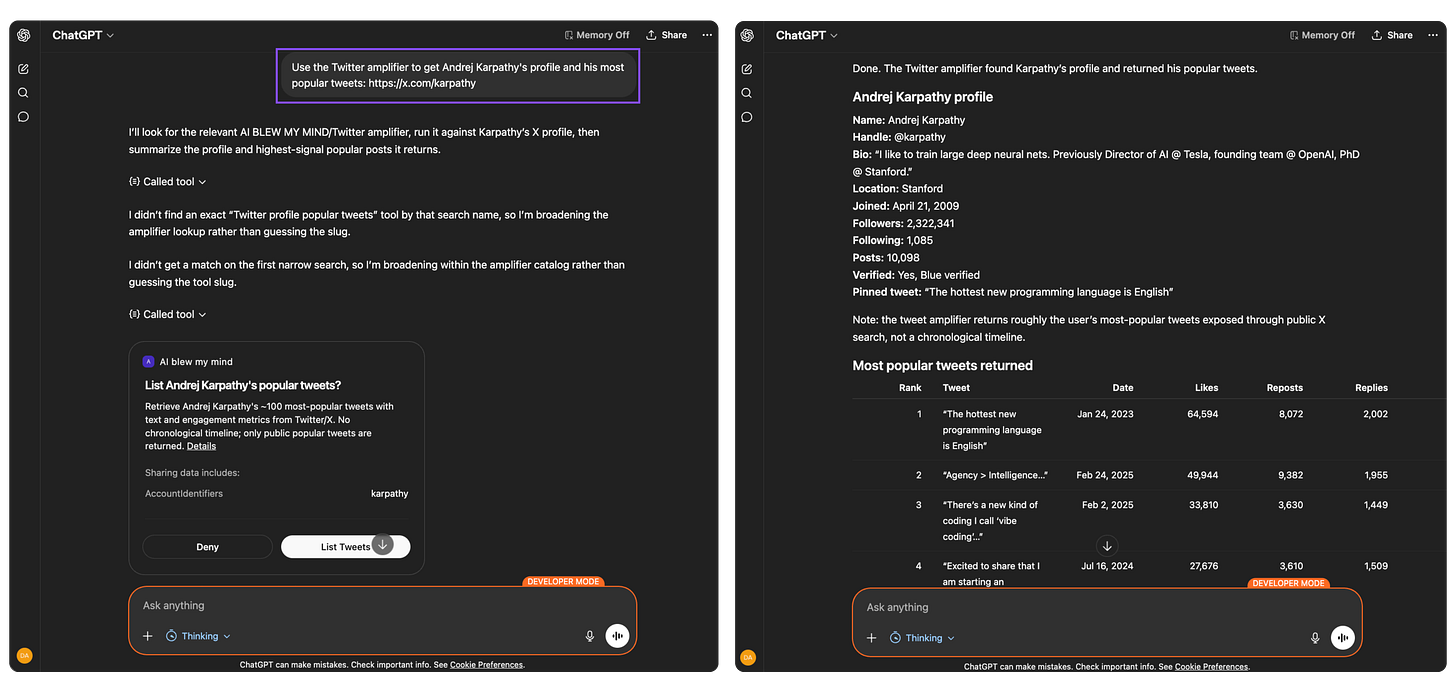Click the user prompt message bubble
1456x694 pixels.
(458, 75)
